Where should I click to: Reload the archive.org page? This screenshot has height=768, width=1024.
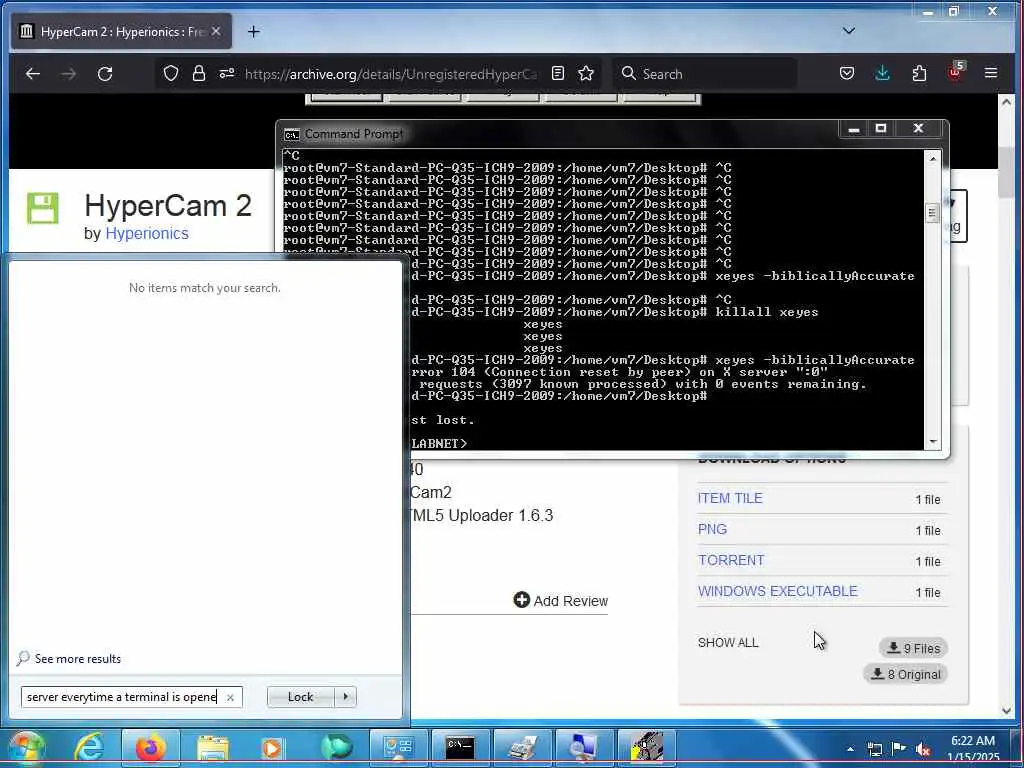(105, 74)
